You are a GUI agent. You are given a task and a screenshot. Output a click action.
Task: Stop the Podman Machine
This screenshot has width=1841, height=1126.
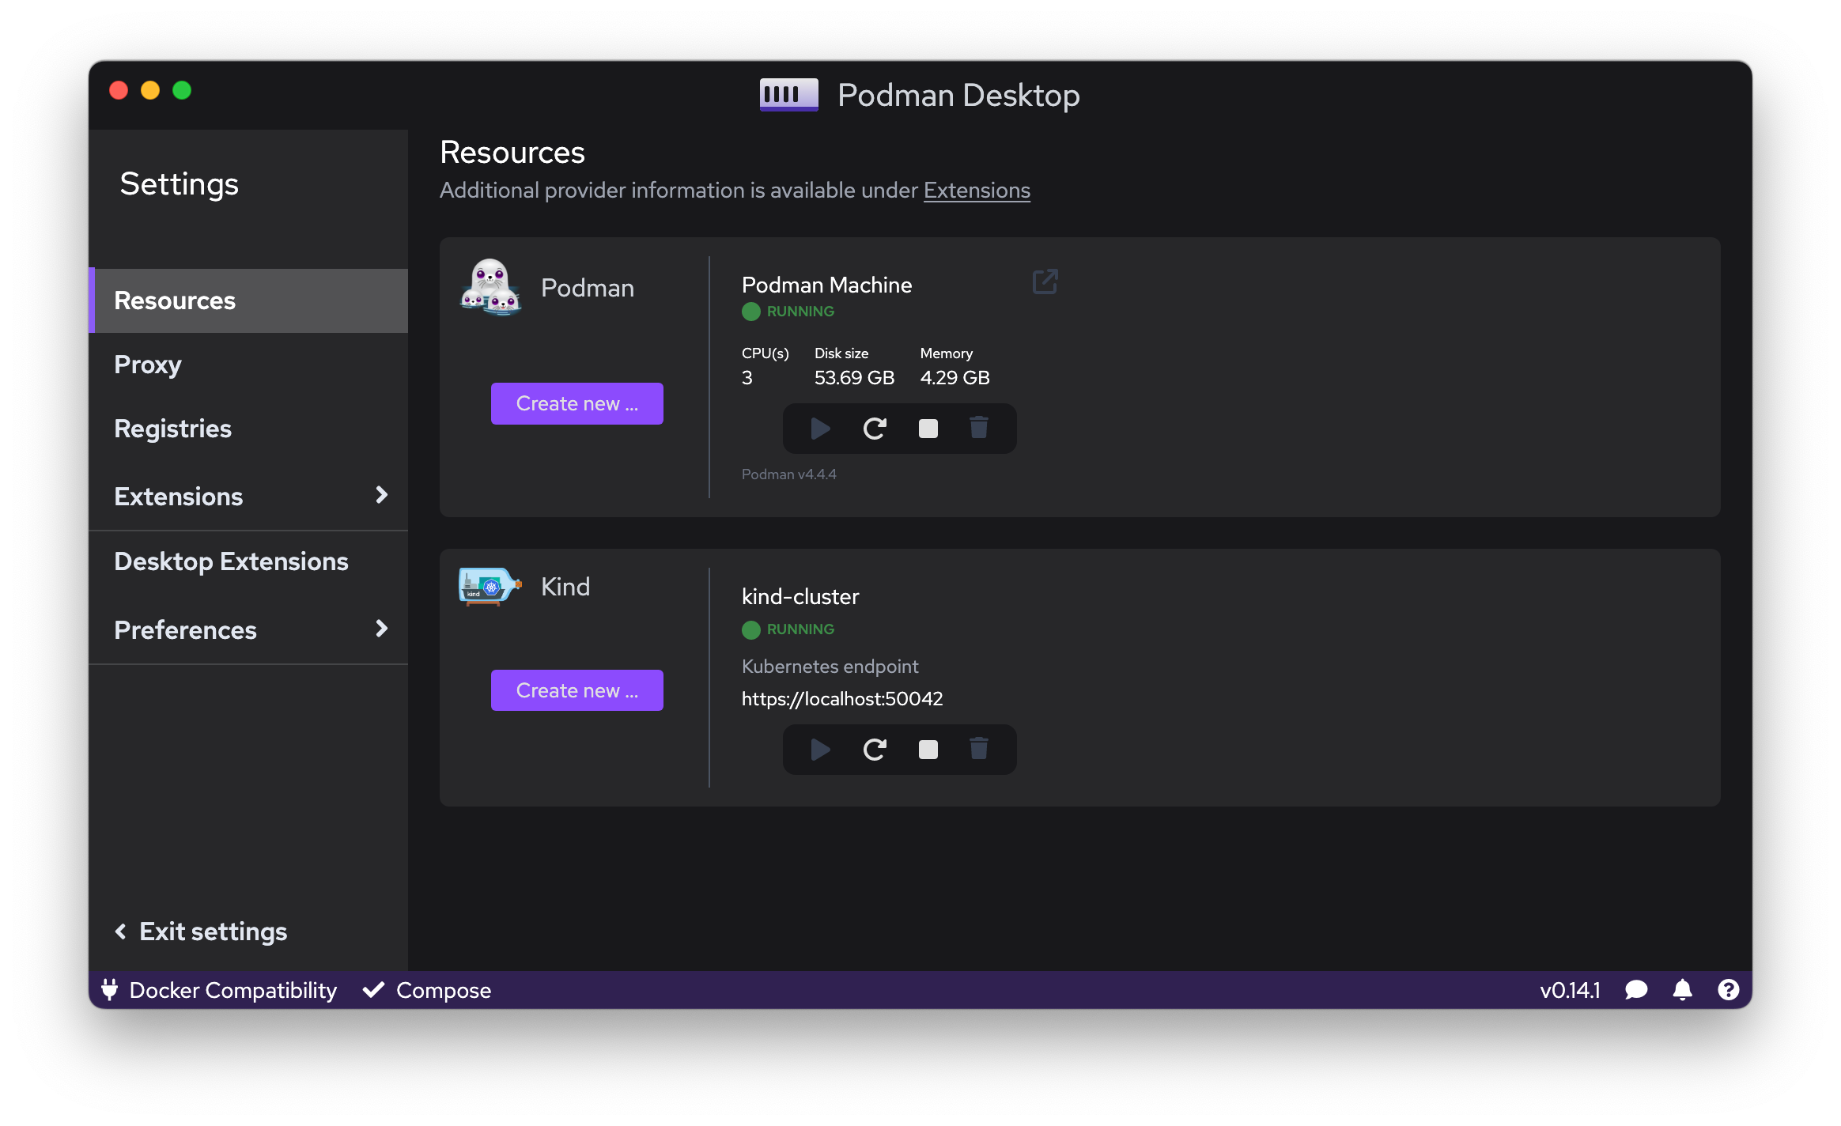pyautogui.click(x=928, y=429)
